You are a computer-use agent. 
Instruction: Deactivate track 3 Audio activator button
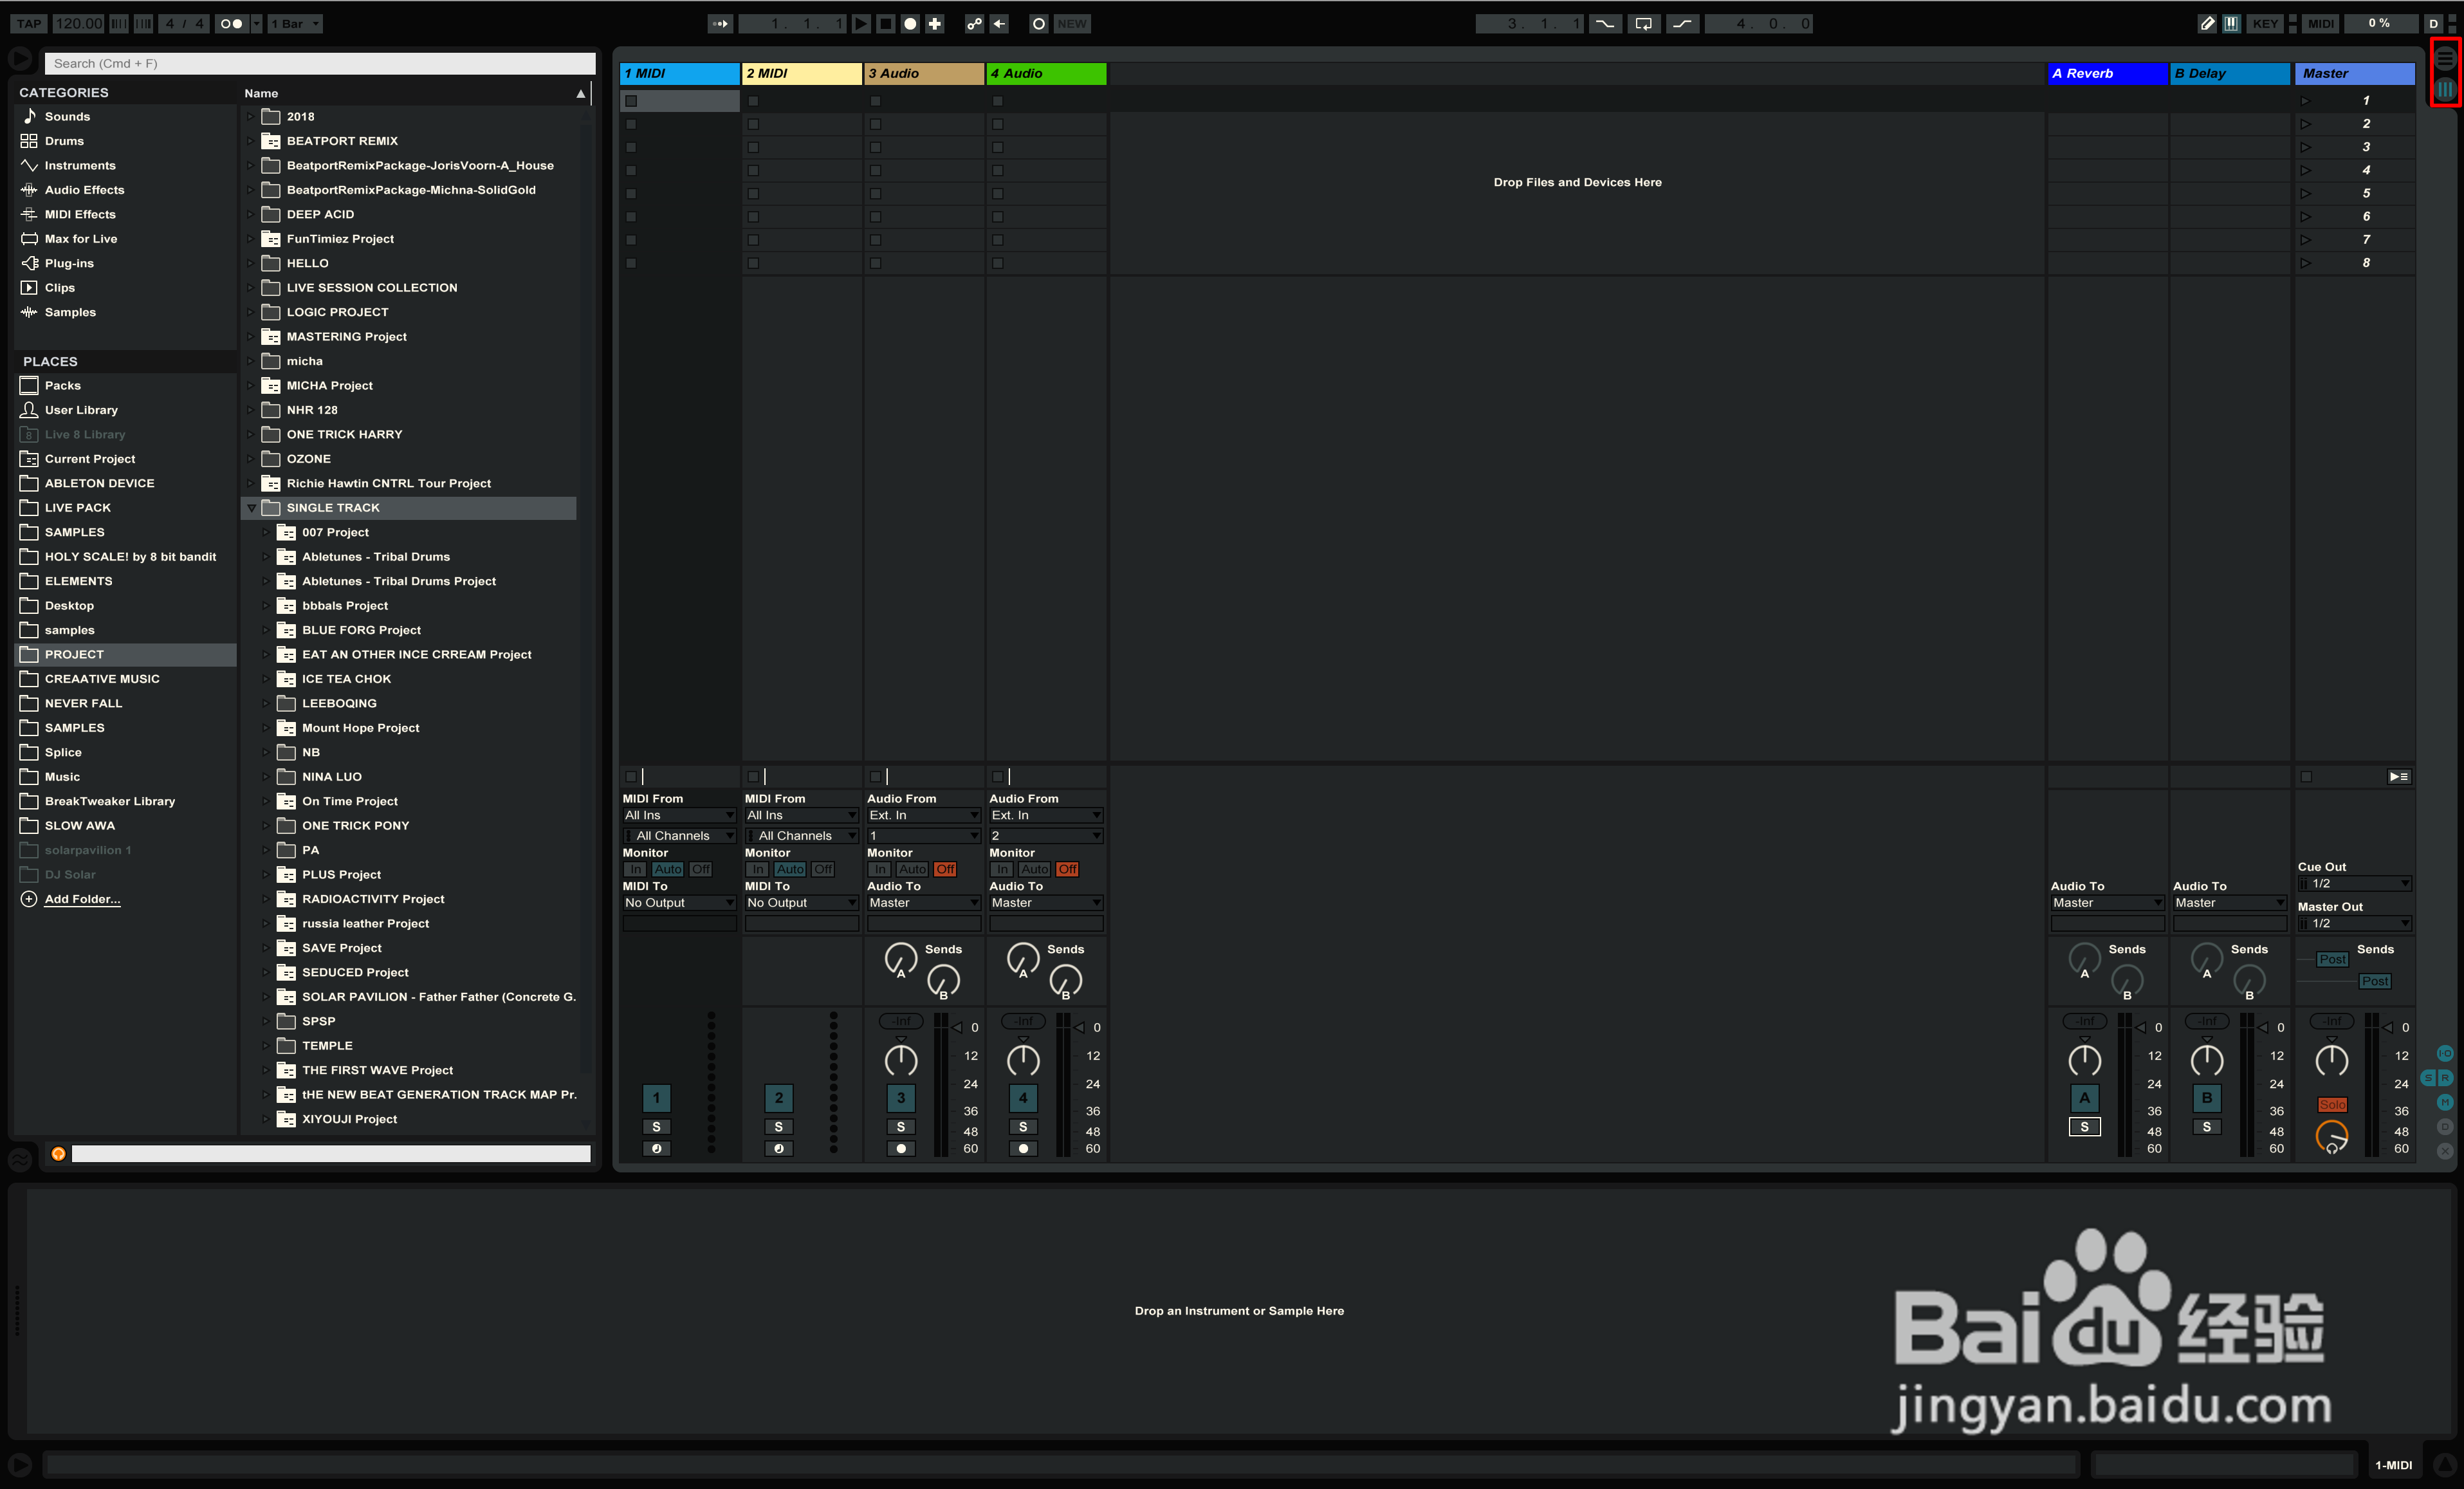[x=901, y=1098]
